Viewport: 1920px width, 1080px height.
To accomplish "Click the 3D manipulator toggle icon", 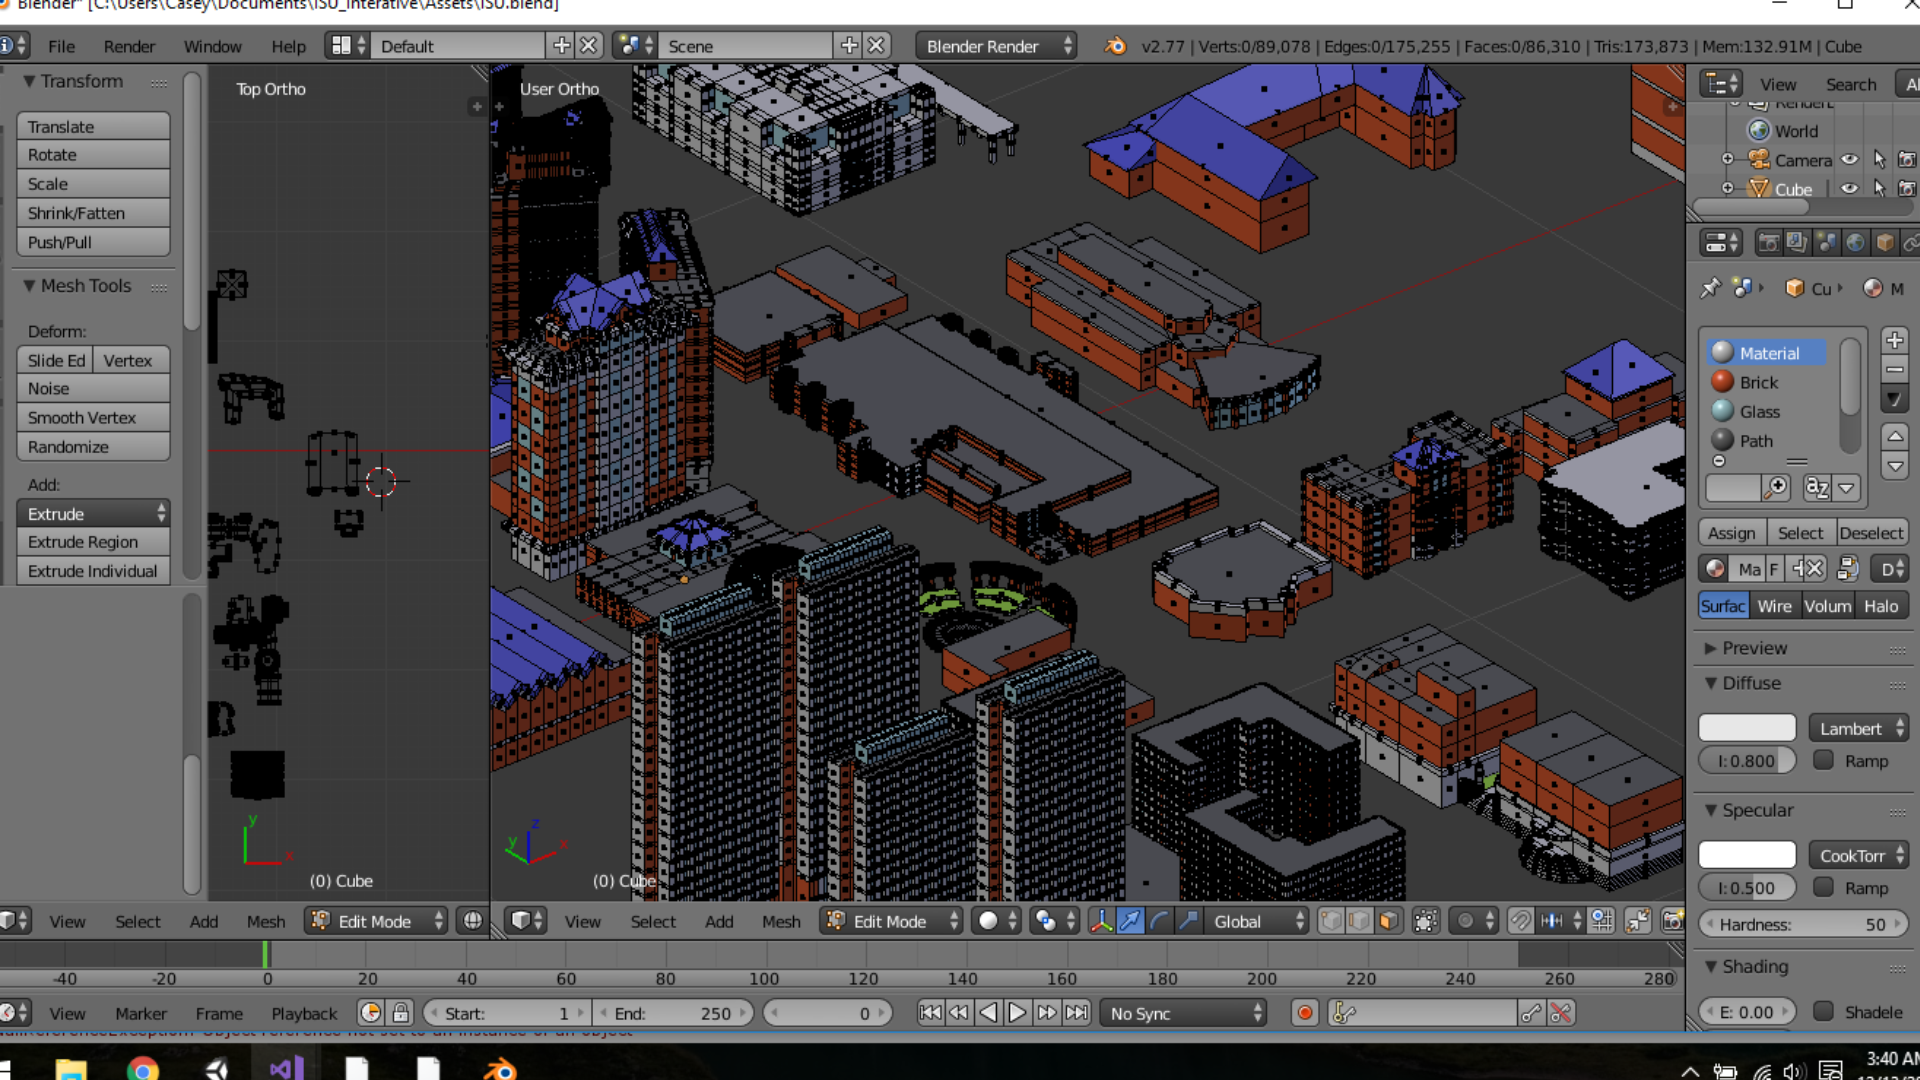I will coord(1101,921).
